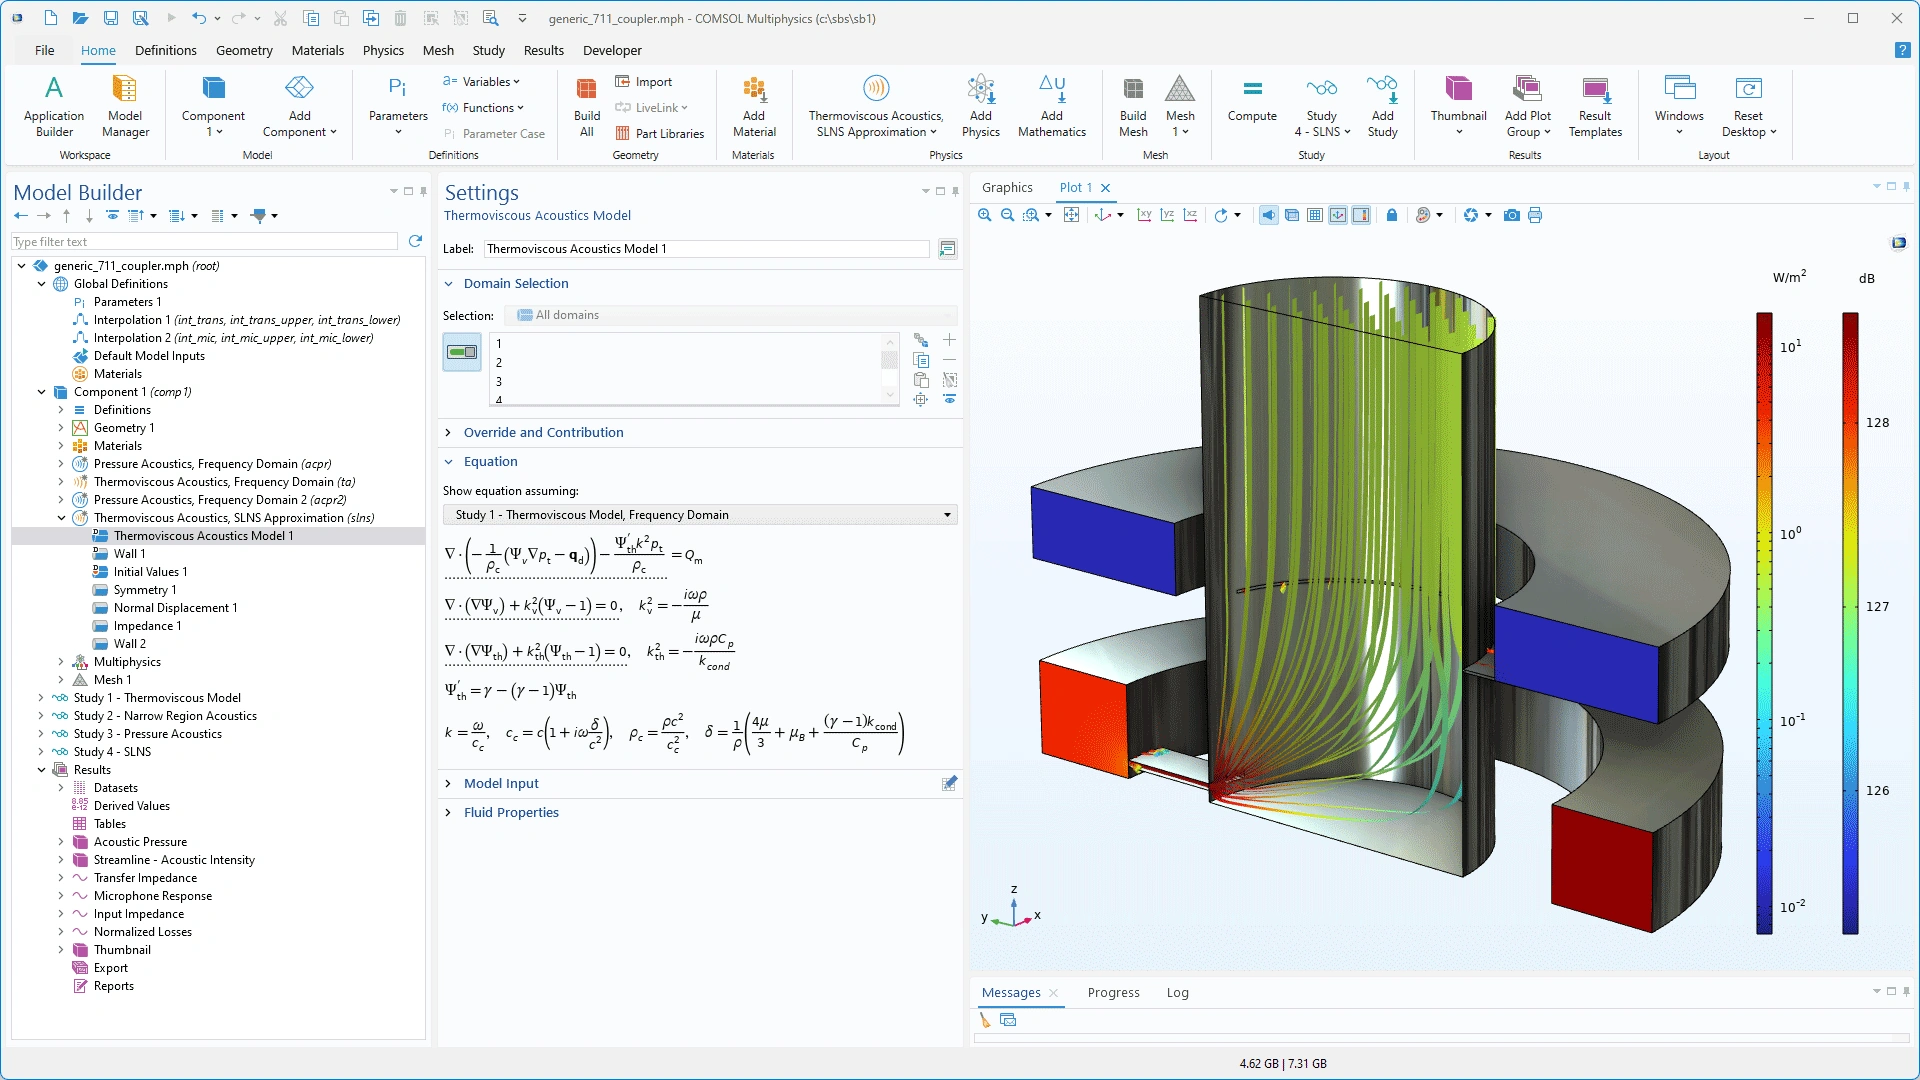Take a snapshot with camera icon
This screenshot has height=1080, width=1920.
tap(1512, 215)
